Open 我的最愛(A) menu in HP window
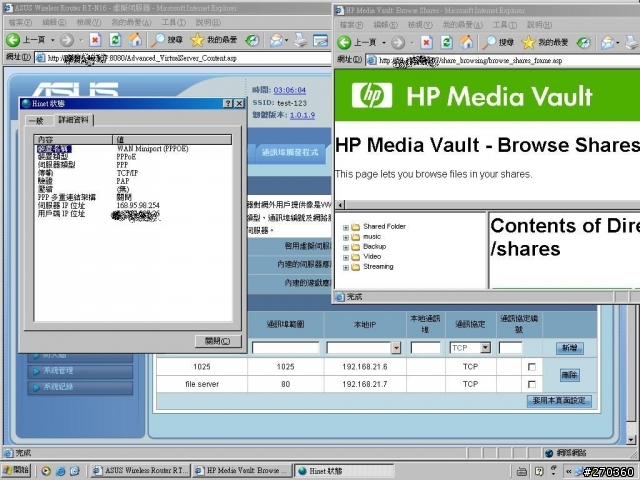Viewport: 640px width, 480px height. point(462,25)
